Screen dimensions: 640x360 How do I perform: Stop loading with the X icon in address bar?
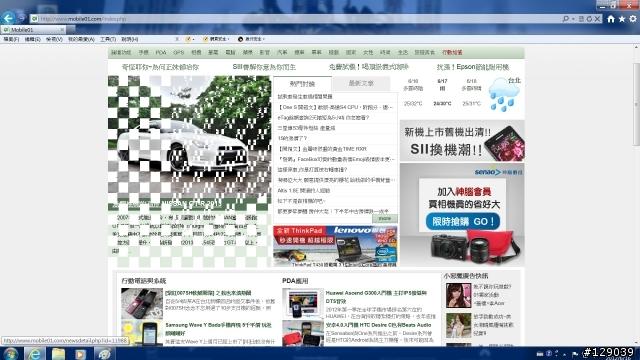(597, 19)
